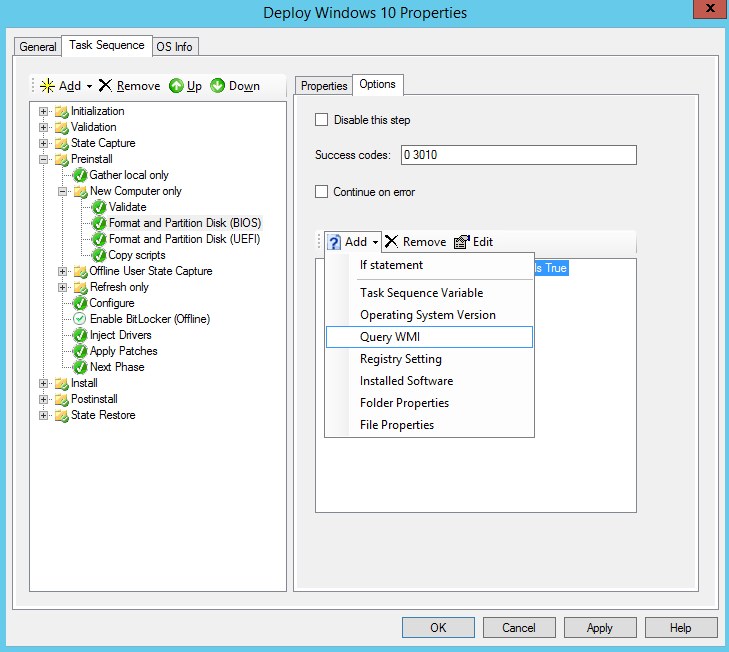This screenshot has width=729, height=652.
Task: Click the condition Edit icon
Action: point(462,242)
